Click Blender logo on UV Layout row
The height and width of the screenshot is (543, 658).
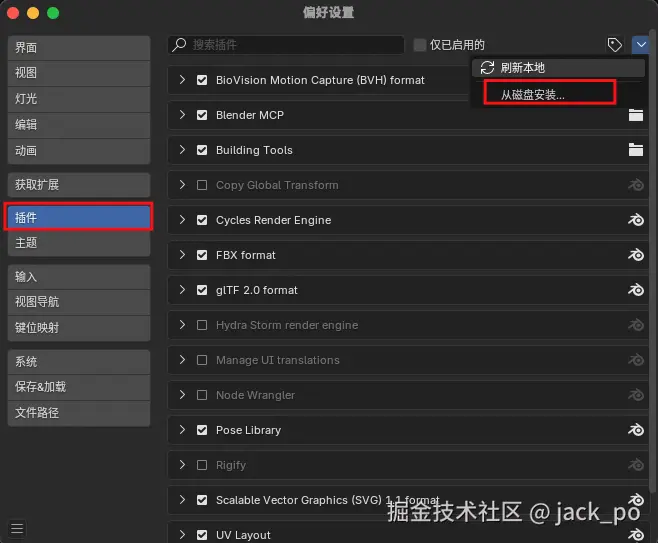(636, 535)
